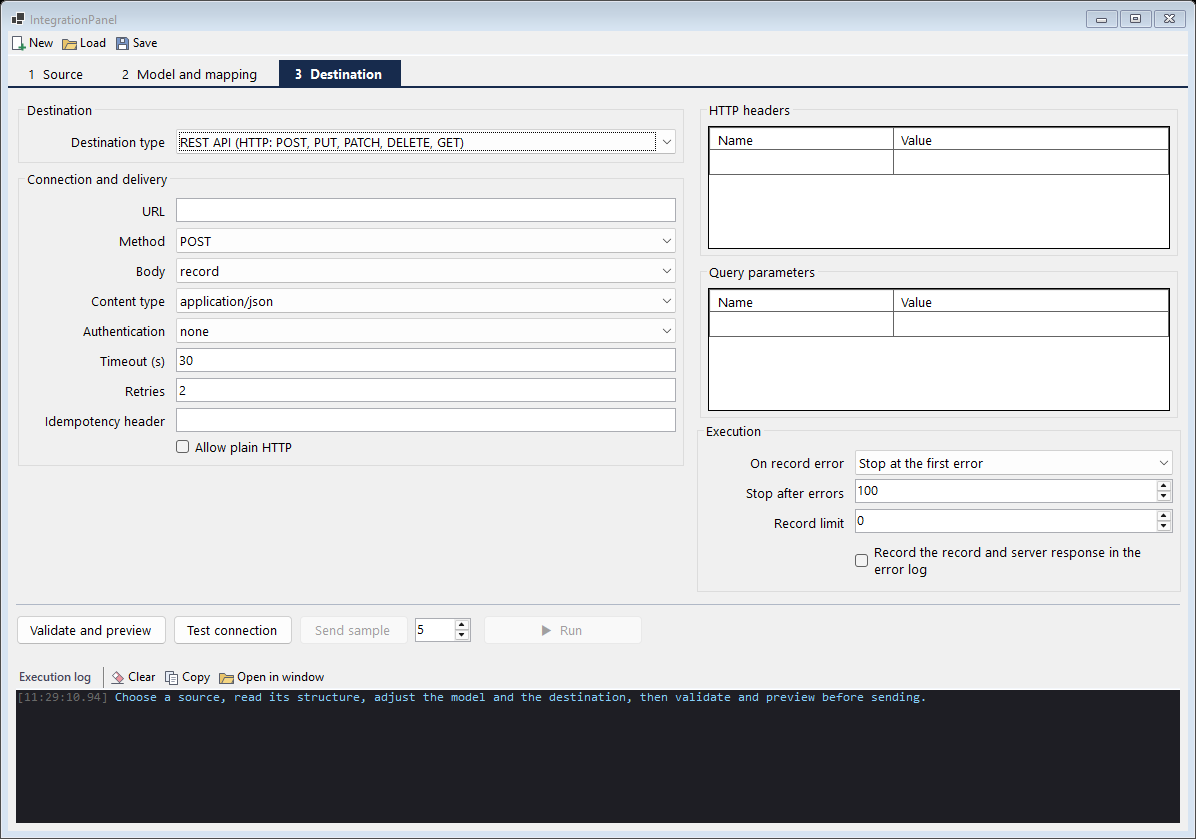Increase the sample count spinner

pos(461,625)
